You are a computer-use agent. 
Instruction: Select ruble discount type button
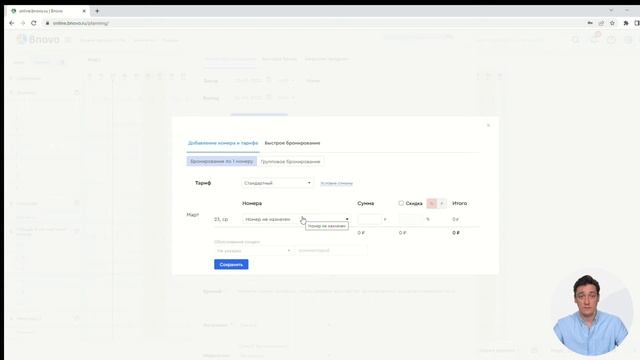(442, 203)
